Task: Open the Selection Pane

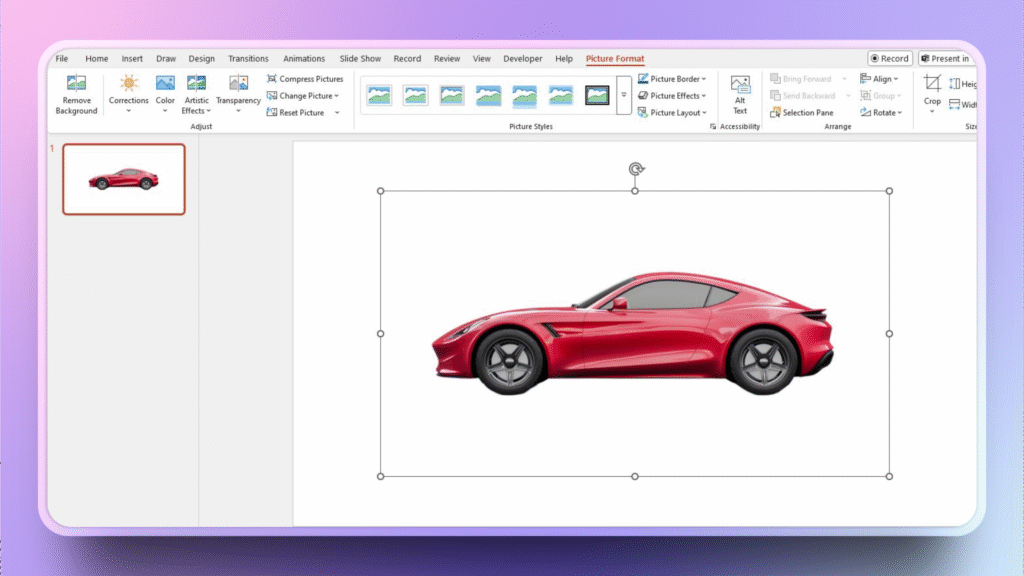Action: point(801,113)
